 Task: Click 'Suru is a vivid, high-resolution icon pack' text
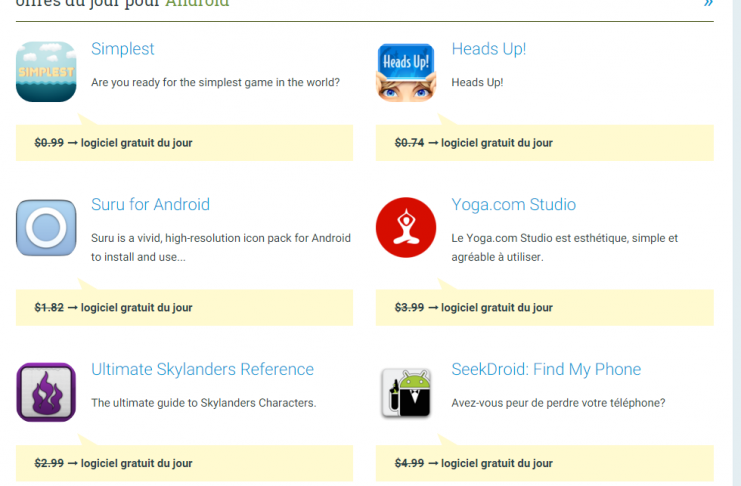click(221, 247)
